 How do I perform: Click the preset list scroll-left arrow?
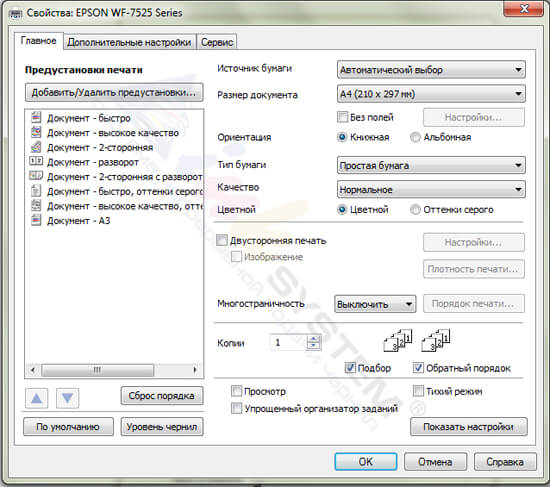[x=33, y=370]
